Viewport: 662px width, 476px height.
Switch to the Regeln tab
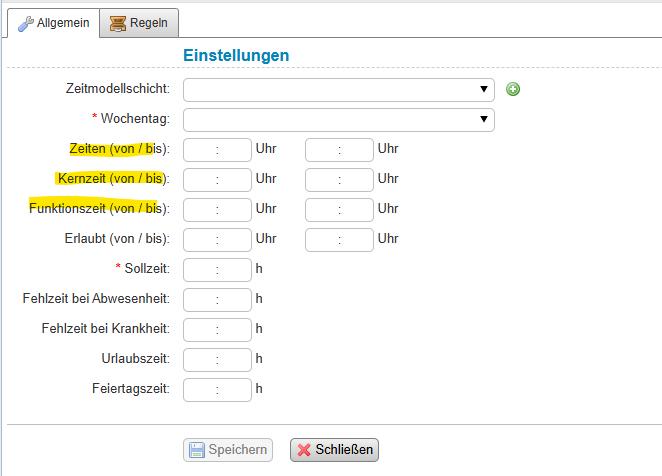tap(141, 22)
